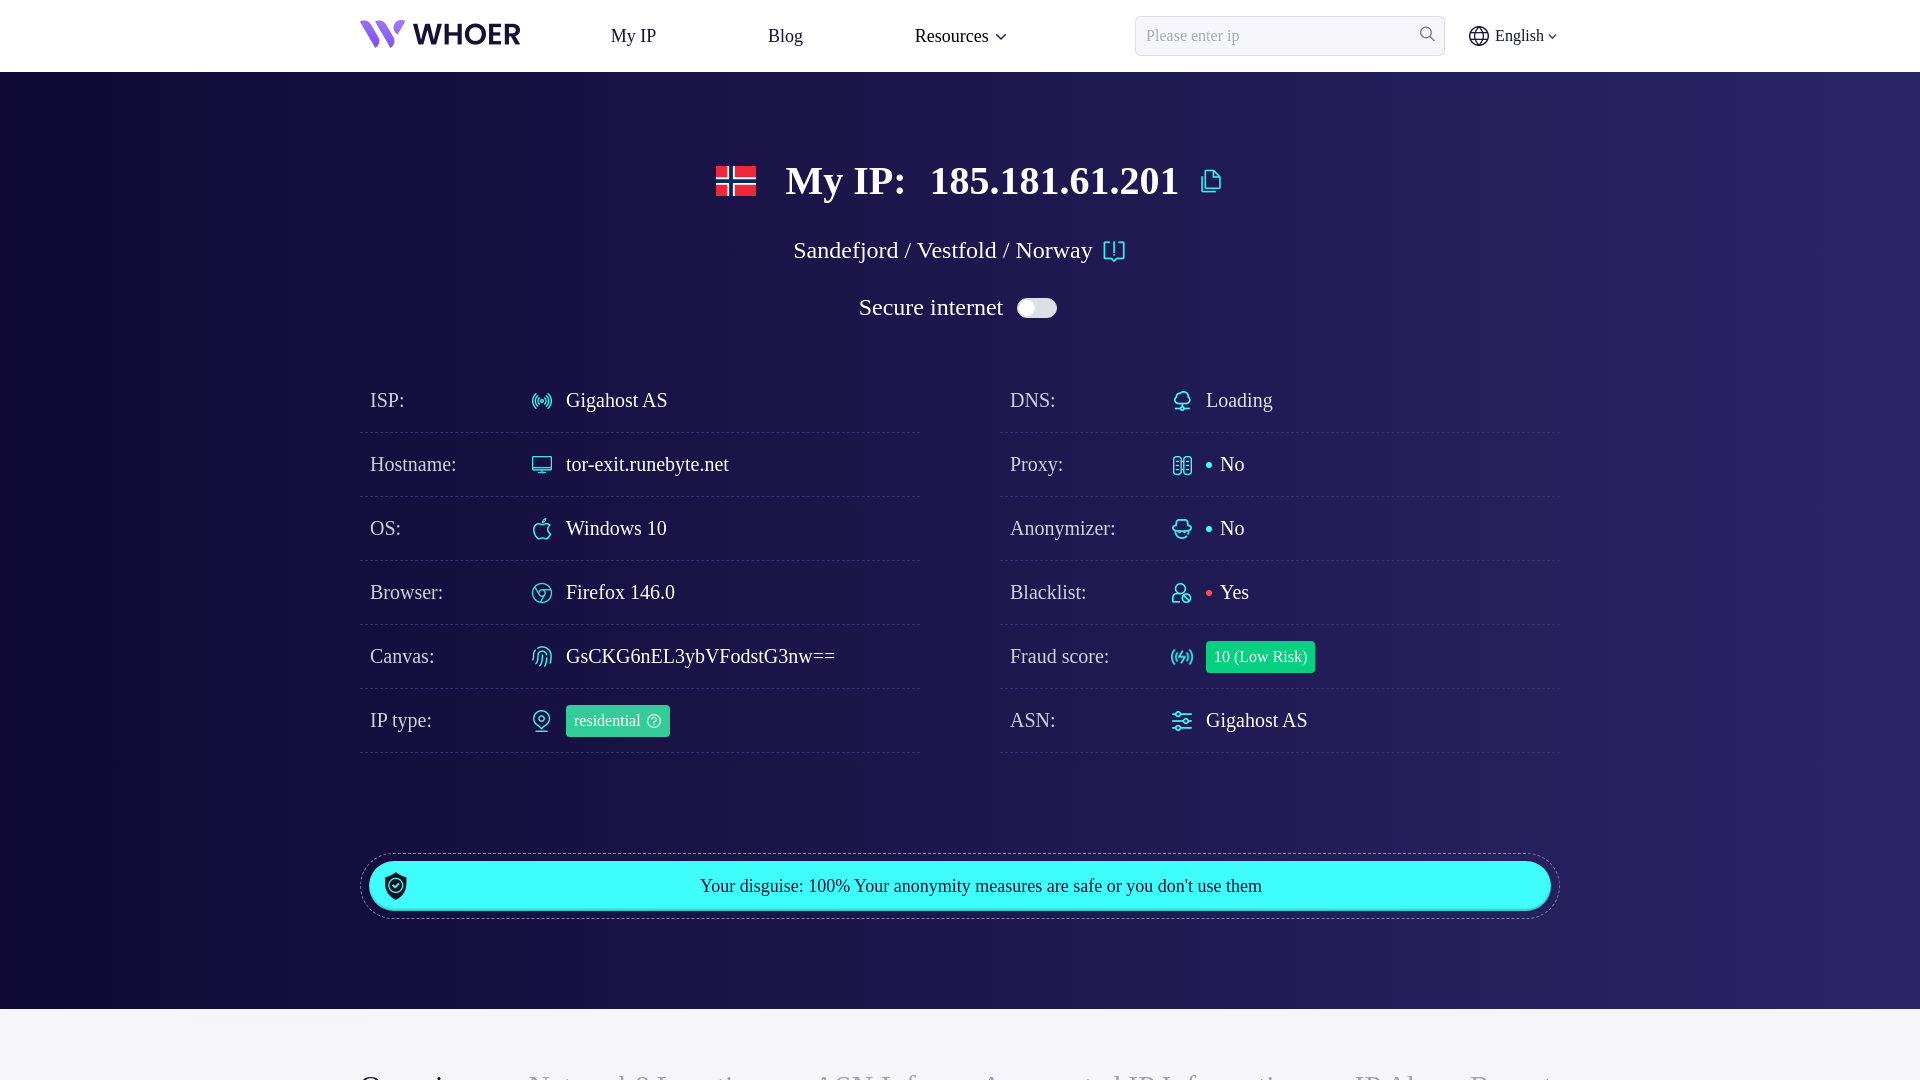Click the Hostname monitor icon

click(542, 465)
